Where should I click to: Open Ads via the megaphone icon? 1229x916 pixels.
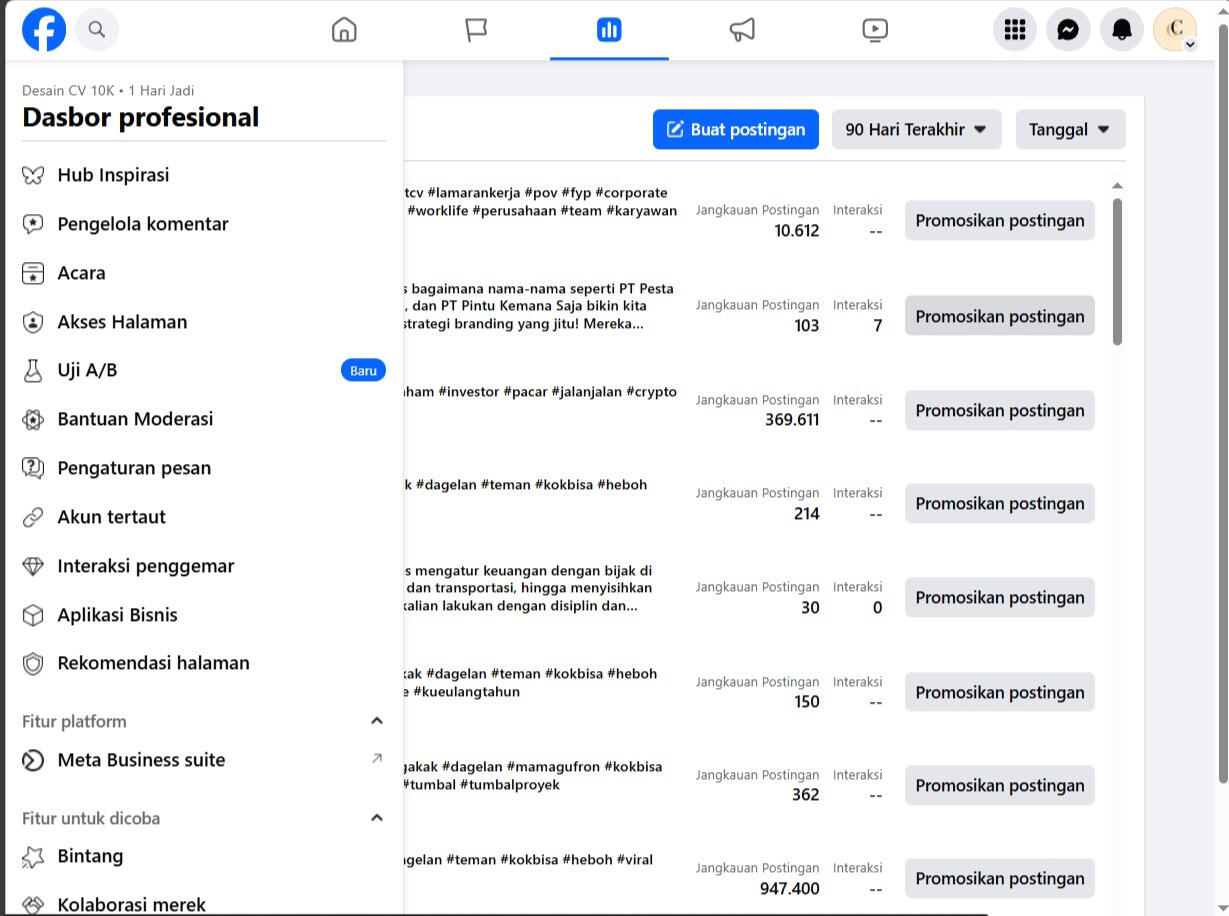click(742, 30)
